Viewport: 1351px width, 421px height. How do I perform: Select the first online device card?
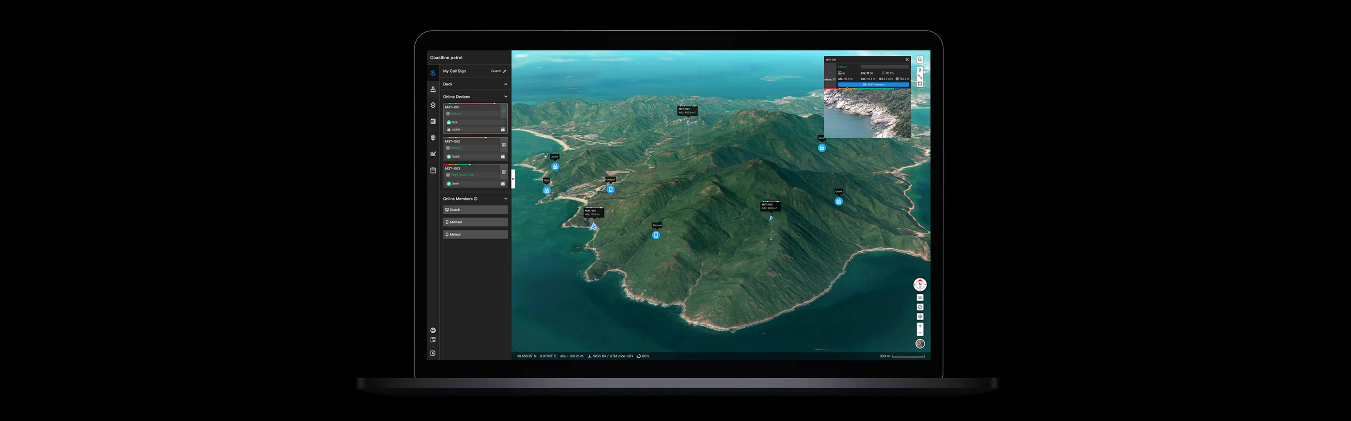click(474, 118)
